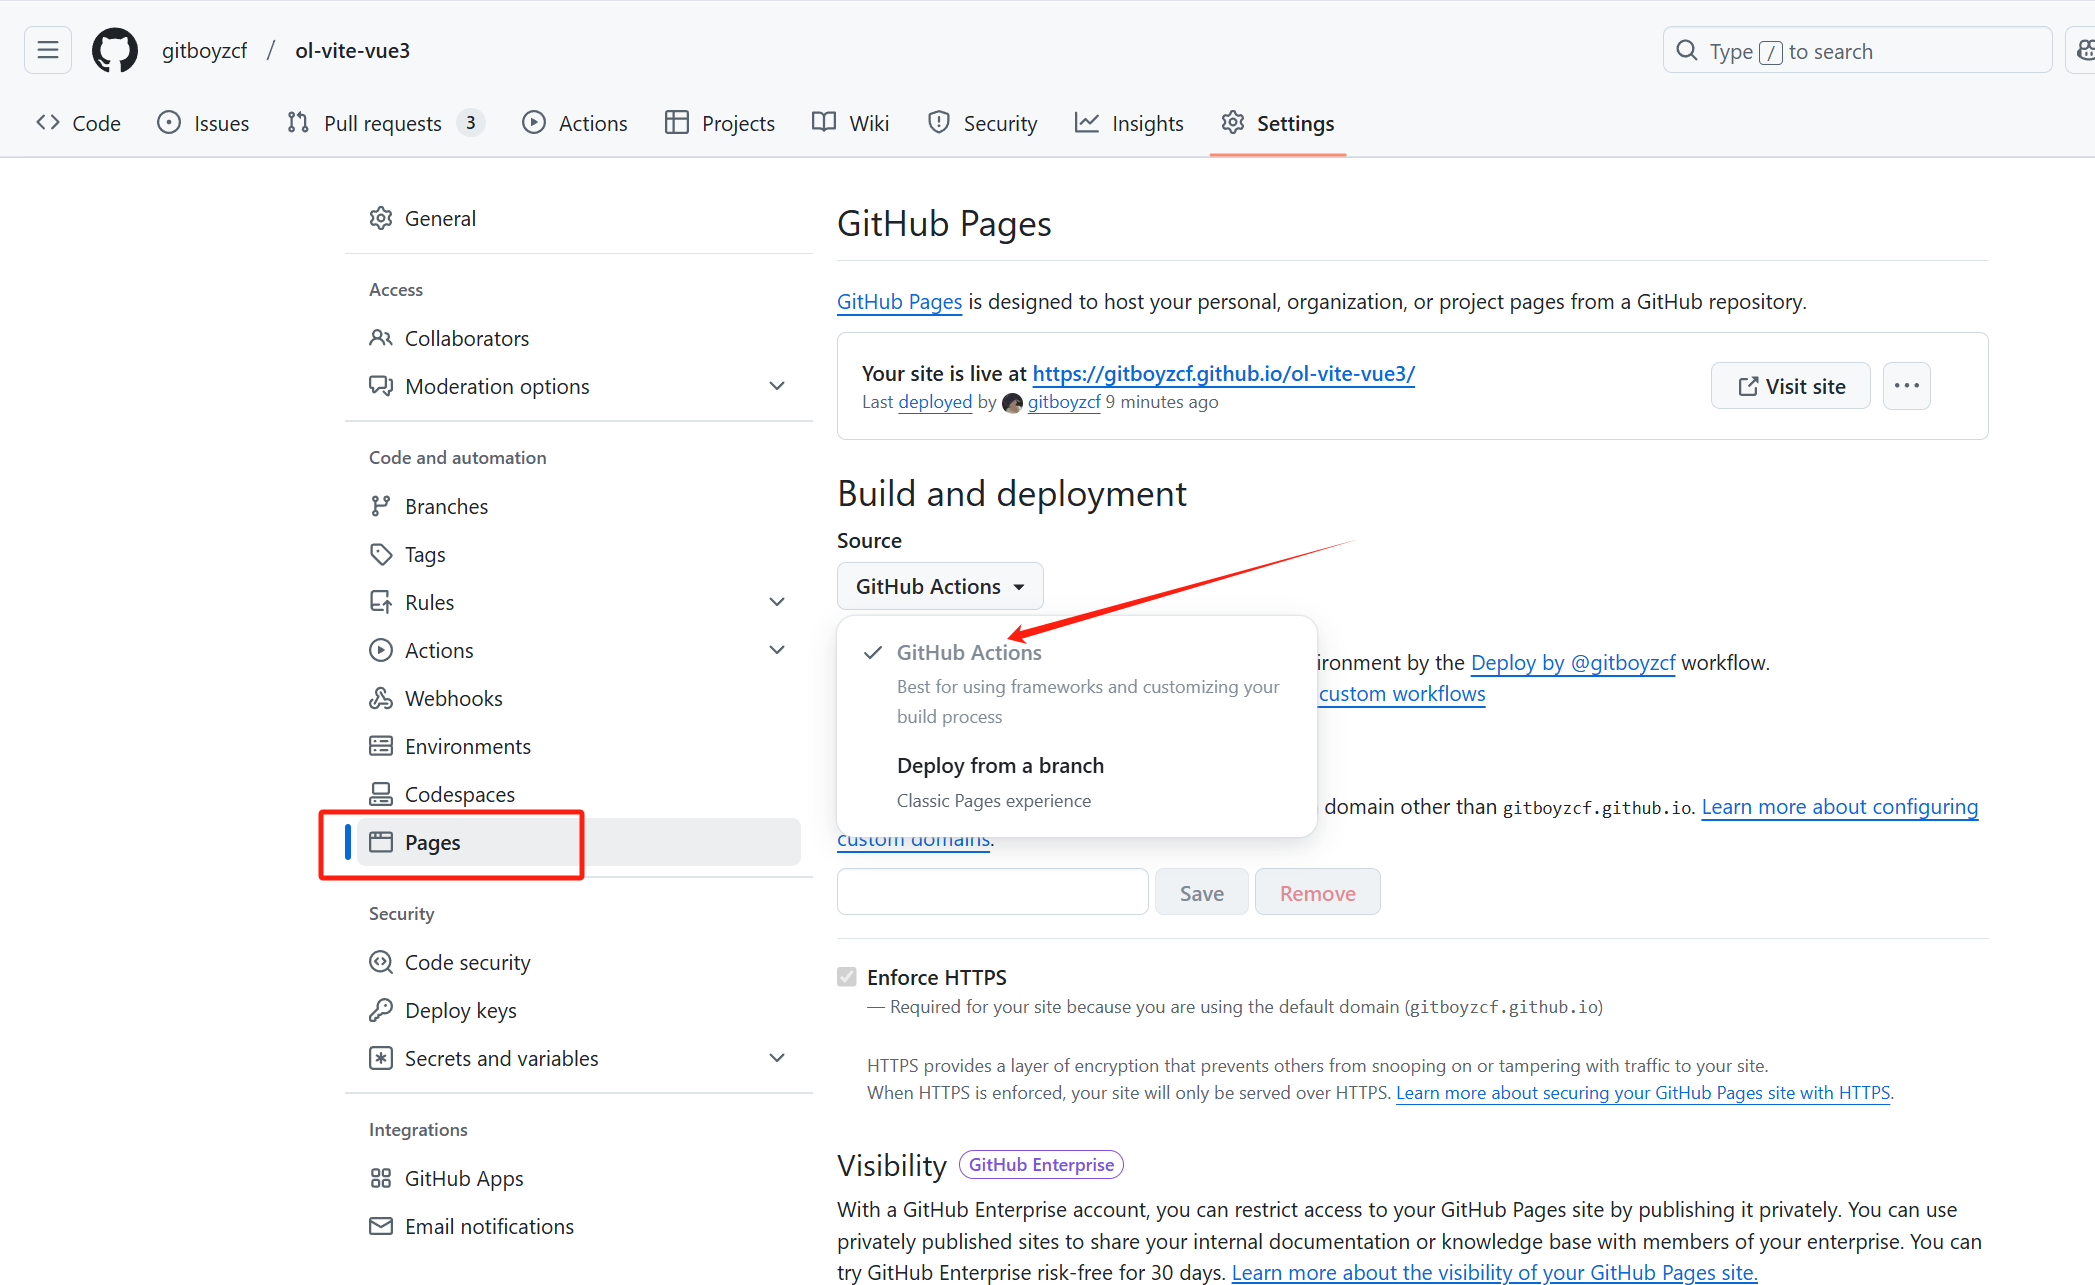Focus the Type / to search box
This screenshot has width=2095, height=1285.
pyautogui.click(x=1857, y=50)
